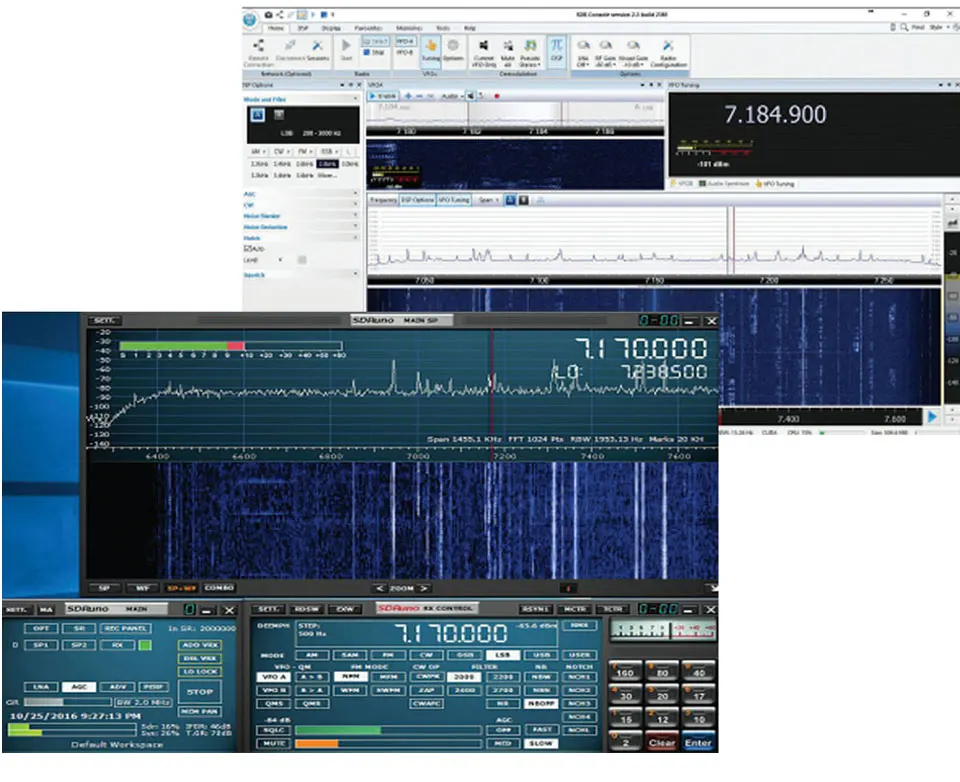The width and height of the screenshot is (960, 782).
Task: Click the waterfall view icon next to Span
Action: (524, 200)
